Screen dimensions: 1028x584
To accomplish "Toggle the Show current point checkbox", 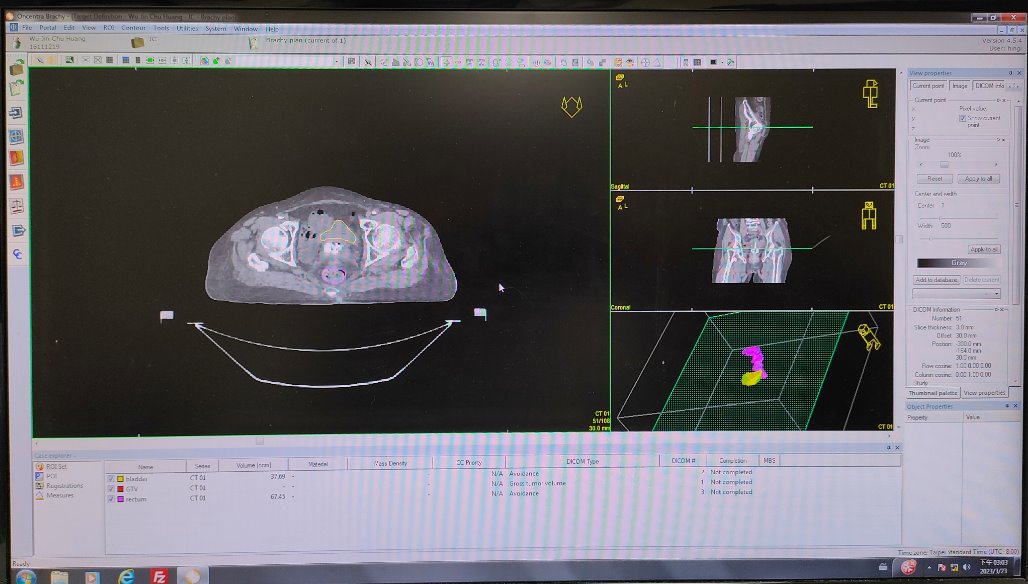I will point(962,117).
